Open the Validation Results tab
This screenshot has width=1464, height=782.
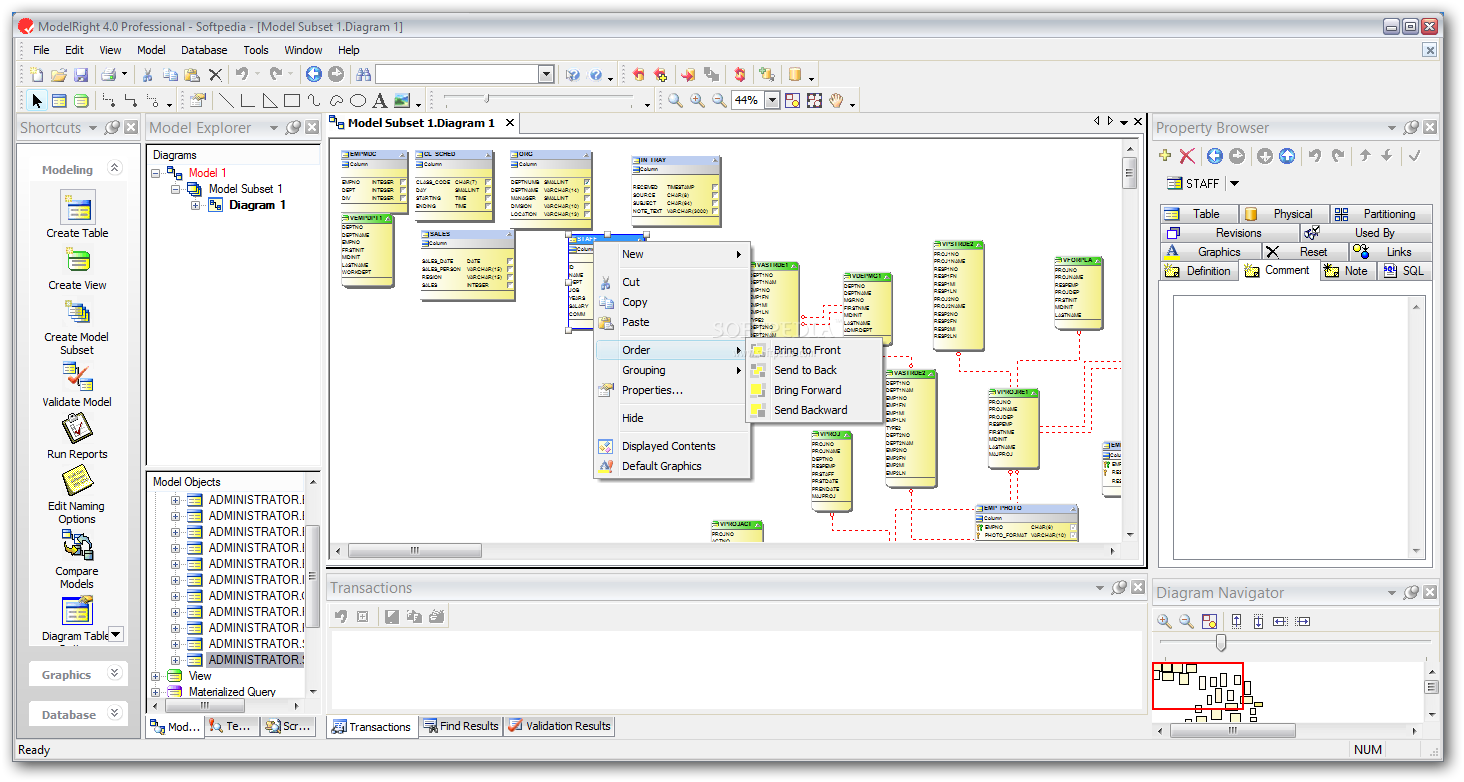(560, 726)
